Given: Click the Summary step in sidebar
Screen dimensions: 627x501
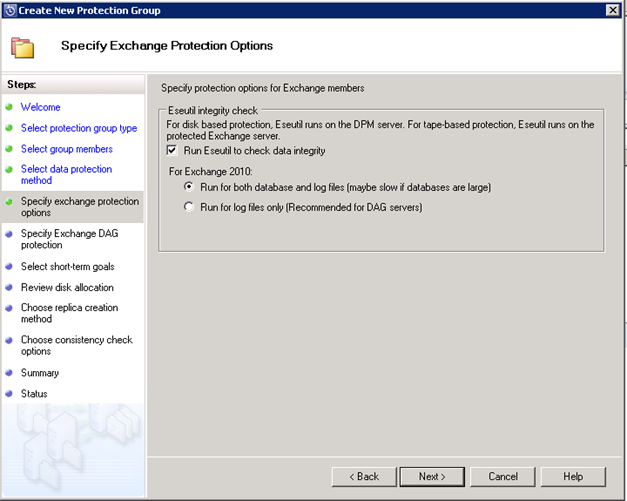Looking at the screenshot, I should click(x=40, y=373).
